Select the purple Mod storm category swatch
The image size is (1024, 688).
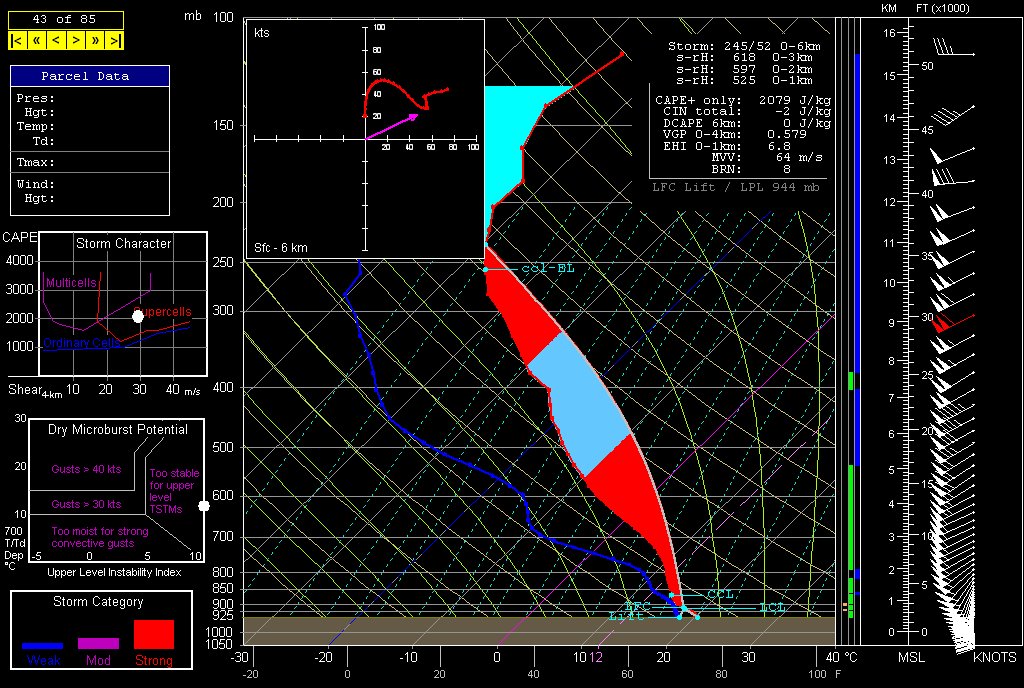click(98, 644)
